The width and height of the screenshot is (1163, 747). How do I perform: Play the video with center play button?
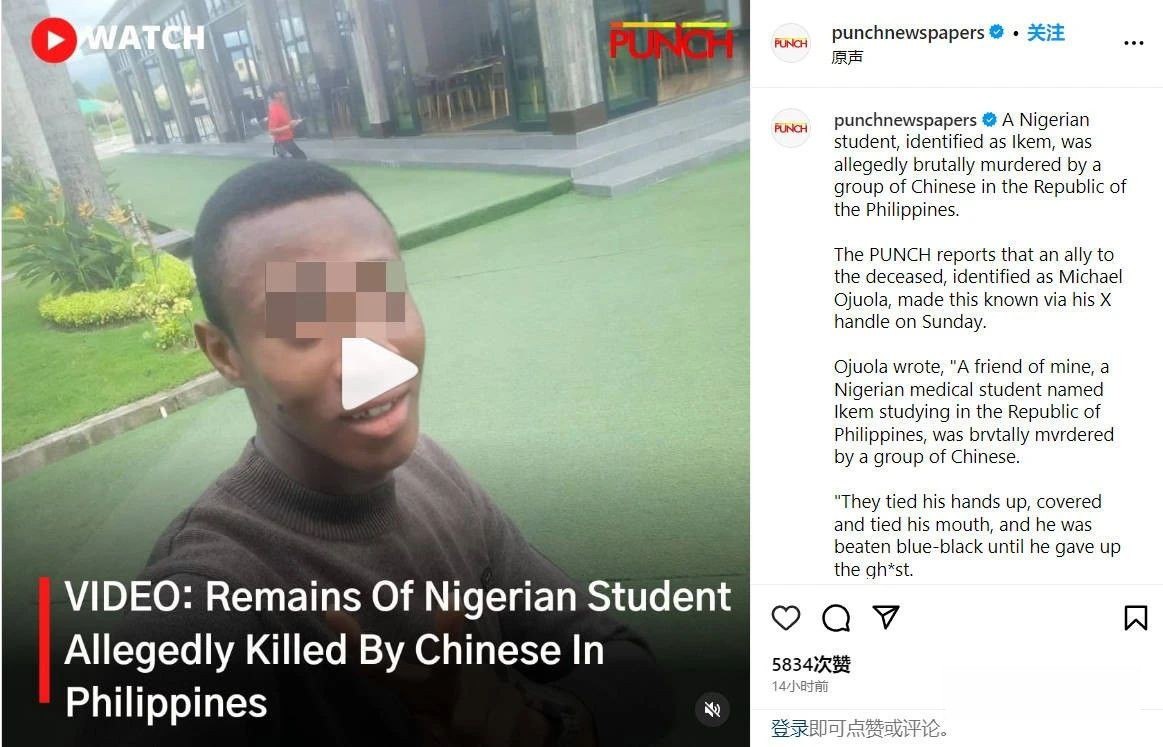pos(378,373)
